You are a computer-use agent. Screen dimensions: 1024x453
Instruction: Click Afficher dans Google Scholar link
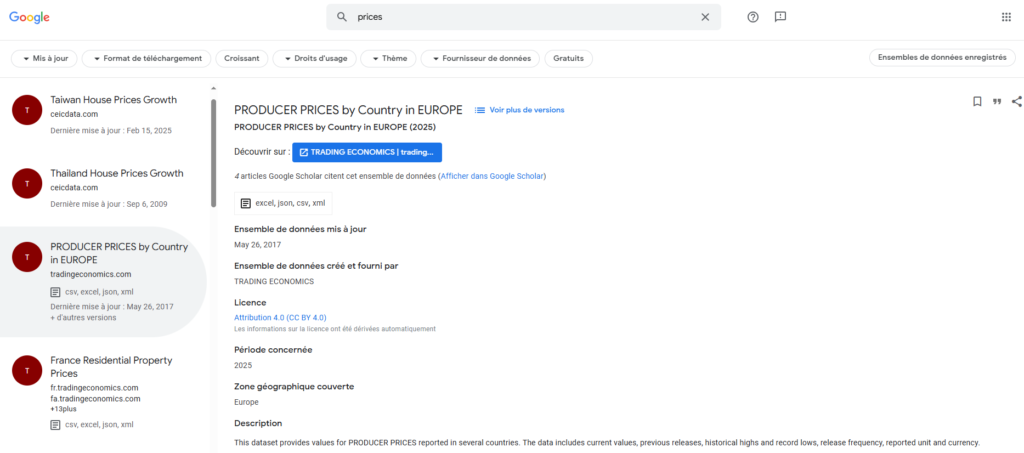click(x=492, y=176)
